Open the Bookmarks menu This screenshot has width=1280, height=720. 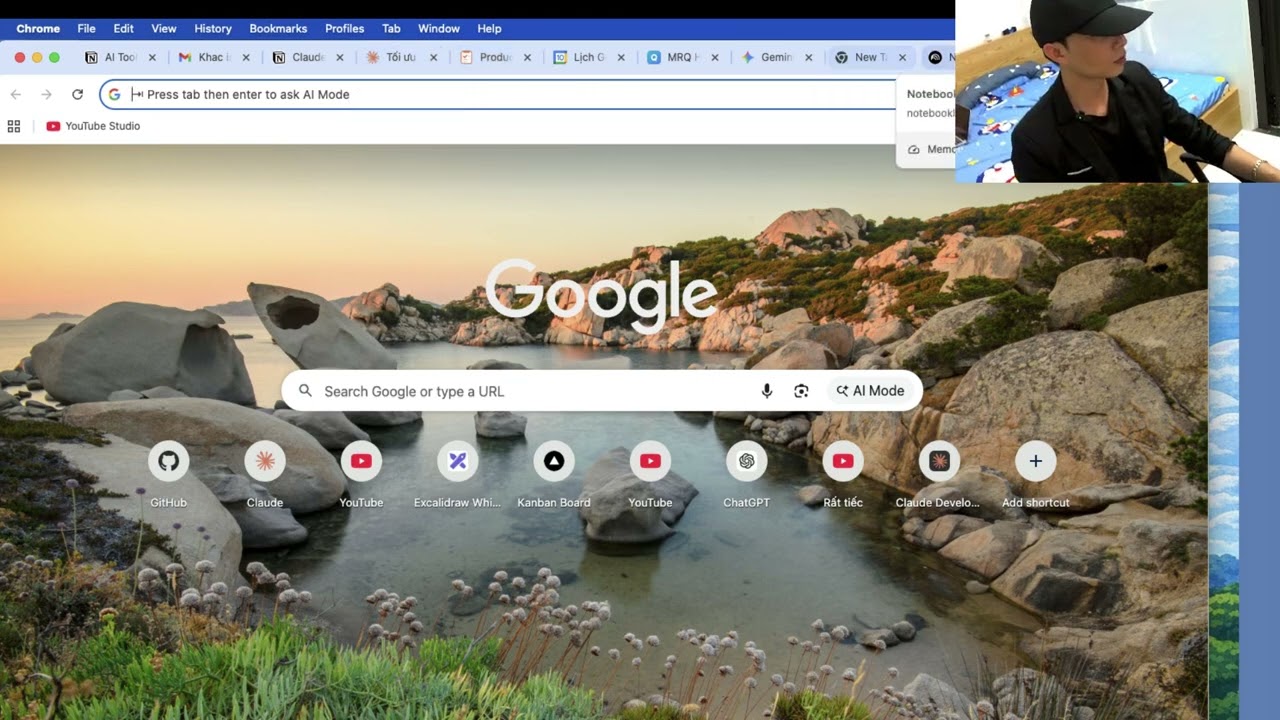(x=278, y=28)
